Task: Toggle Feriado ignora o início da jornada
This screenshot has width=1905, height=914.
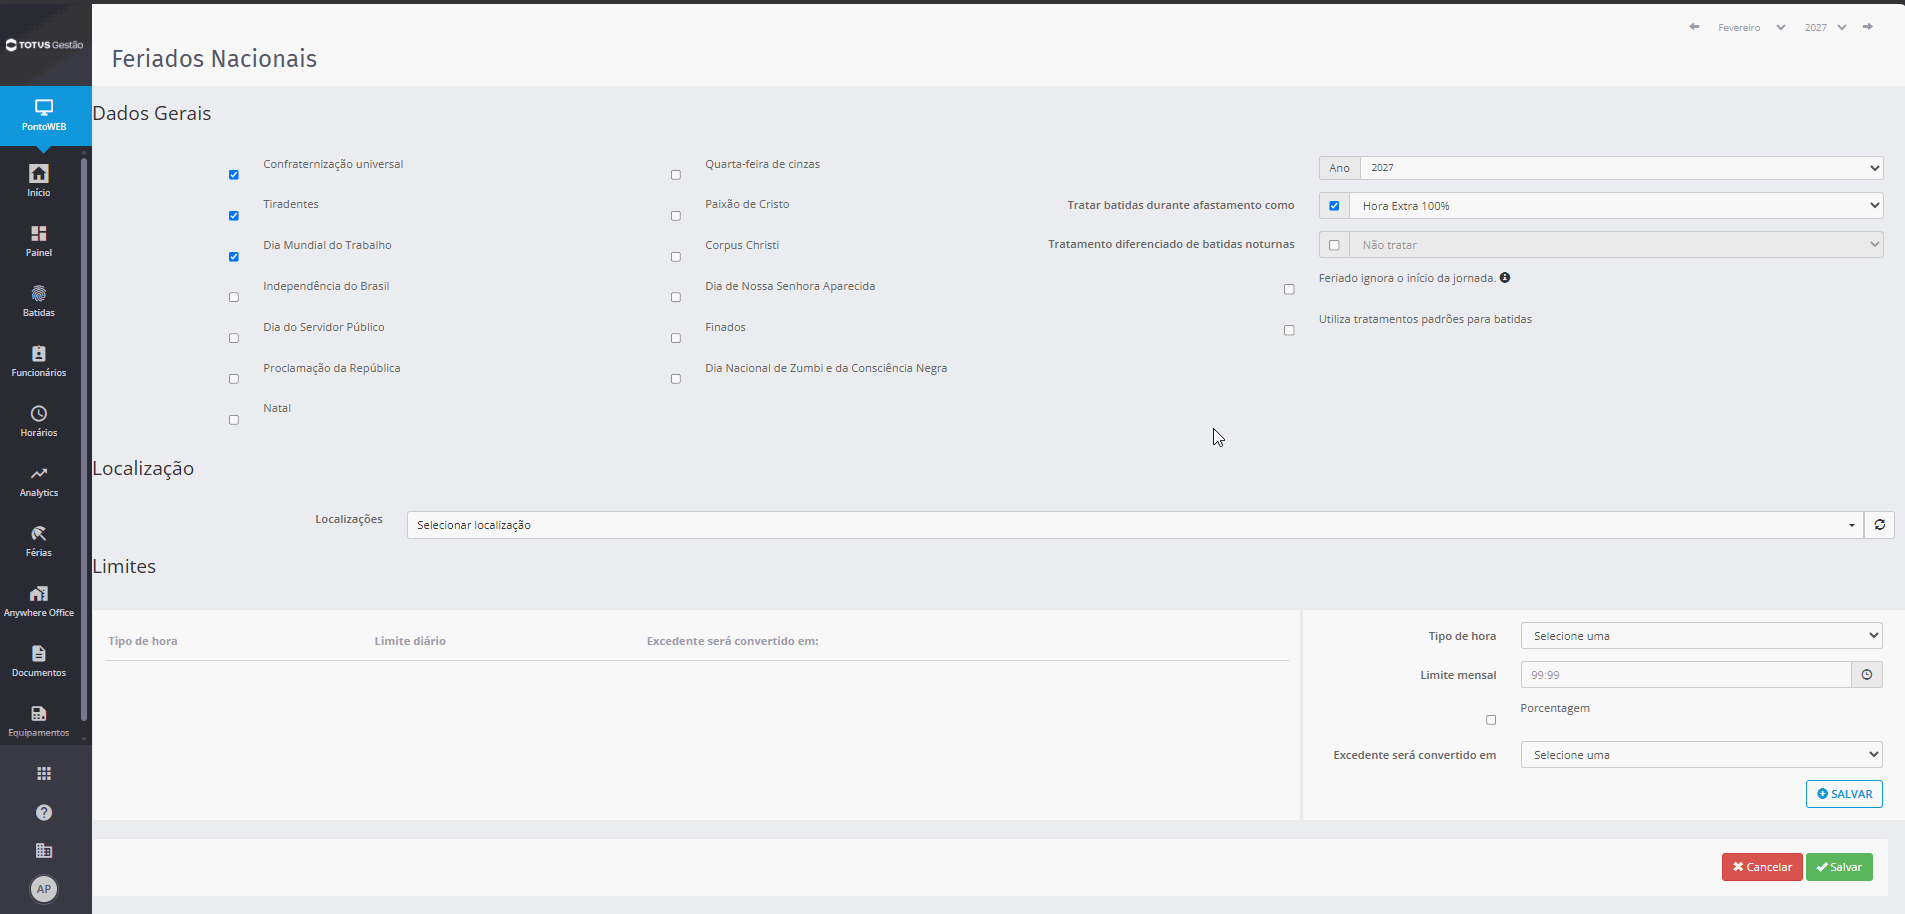Action: [x=1289, y=289]
